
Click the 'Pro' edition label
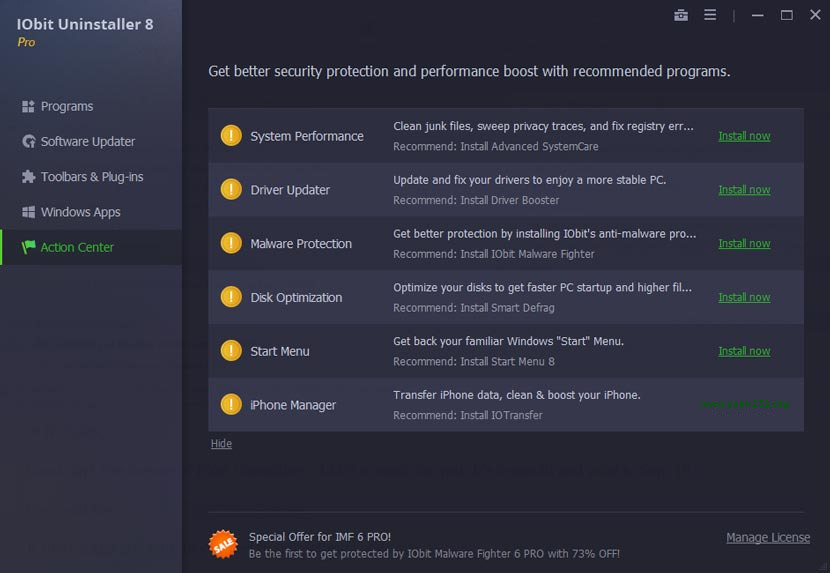coord(26,42)
